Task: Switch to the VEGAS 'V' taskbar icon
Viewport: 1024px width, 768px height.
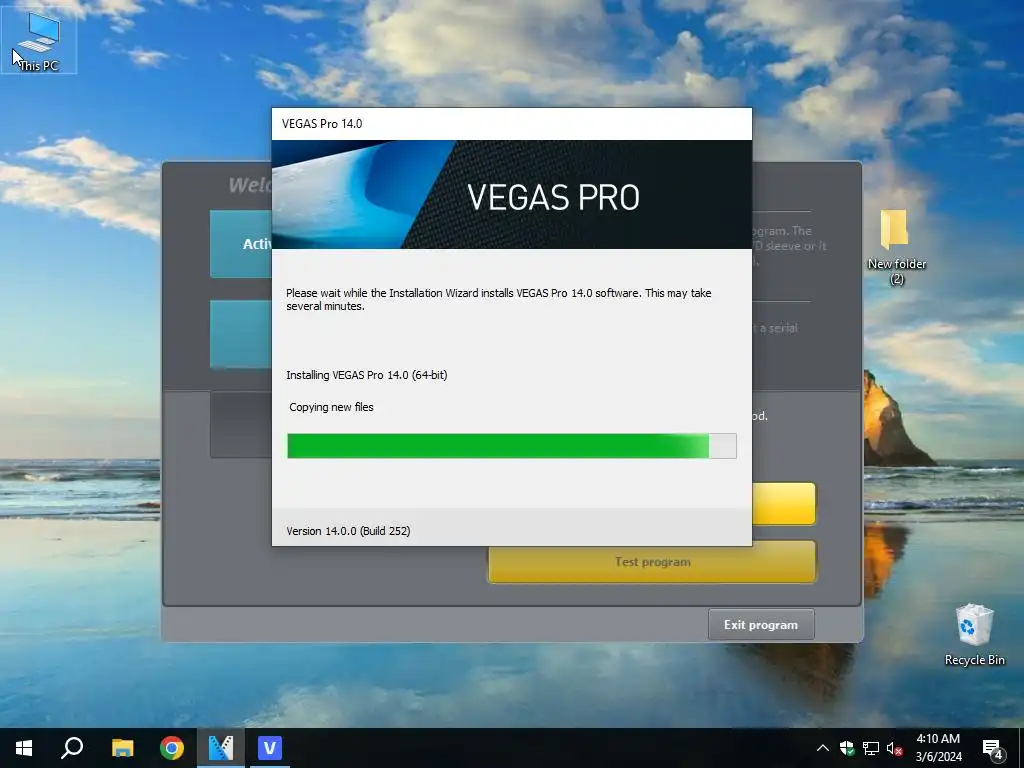Action: (x=270, y=748)
